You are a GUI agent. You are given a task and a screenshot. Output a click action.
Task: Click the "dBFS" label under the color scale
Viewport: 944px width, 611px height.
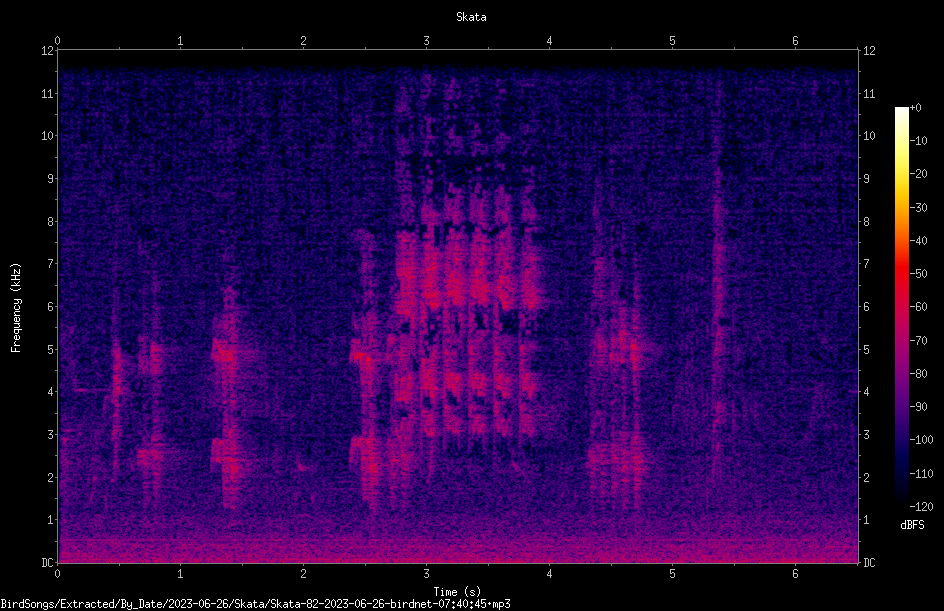coord(912,525)
